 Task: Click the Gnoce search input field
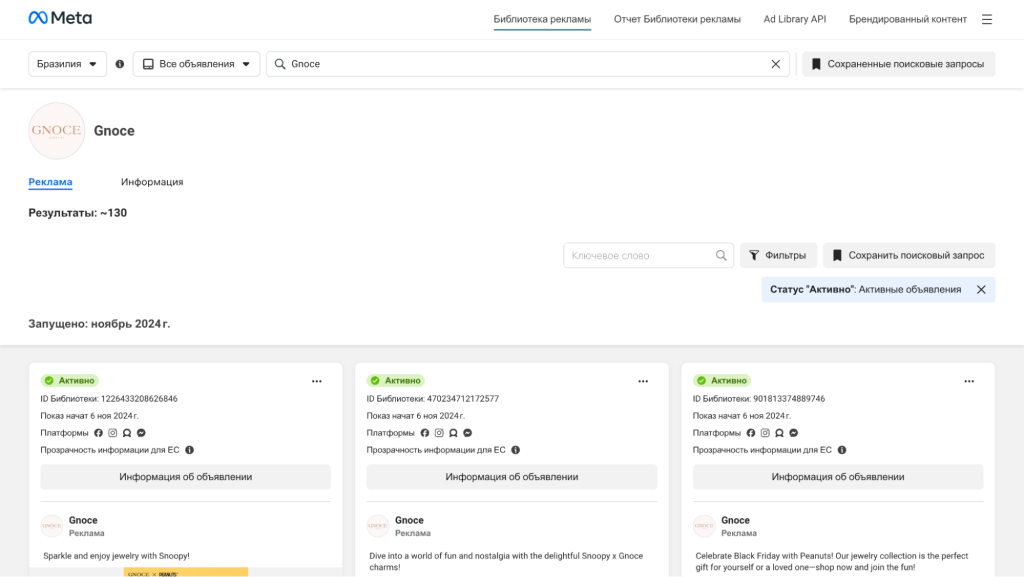pyautogui.click(x=528, y=64)
